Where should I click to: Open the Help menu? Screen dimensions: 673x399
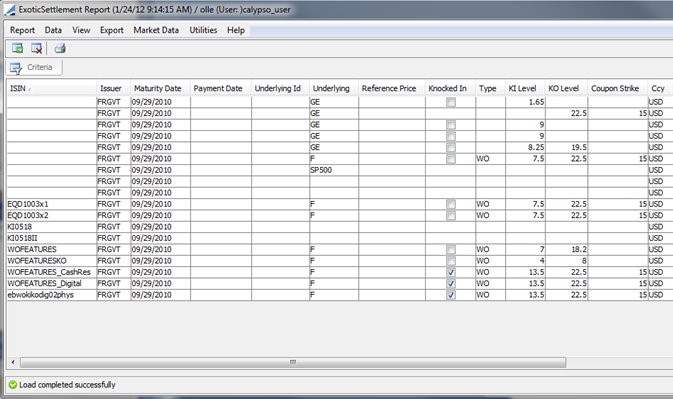[x=236, y=30]
